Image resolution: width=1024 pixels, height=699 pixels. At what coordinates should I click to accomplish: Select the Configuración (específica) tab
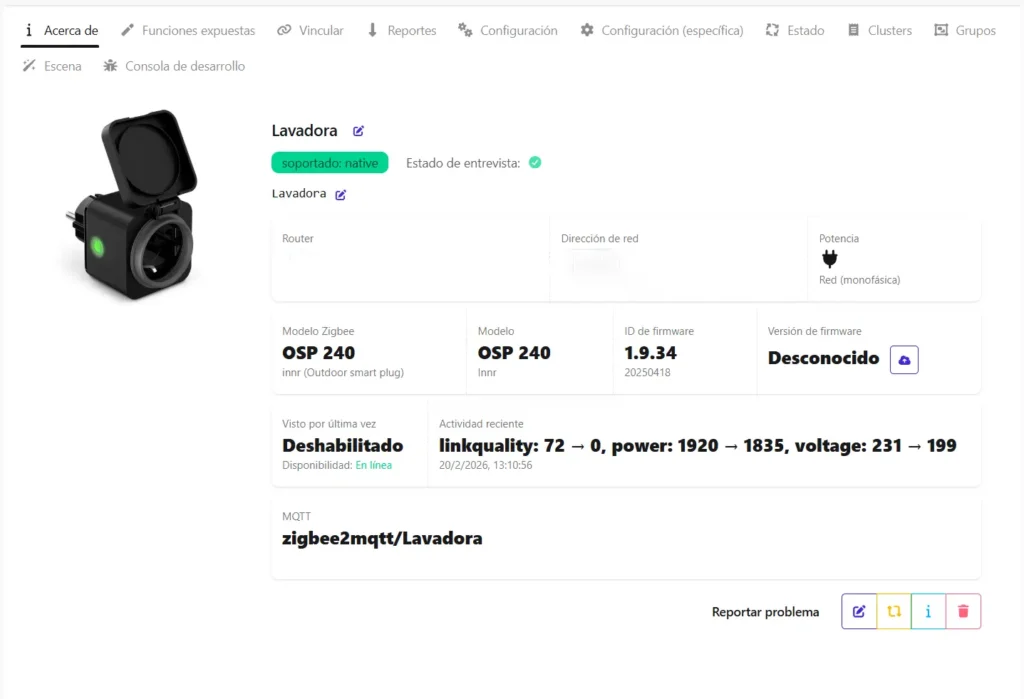coord(662,31)
